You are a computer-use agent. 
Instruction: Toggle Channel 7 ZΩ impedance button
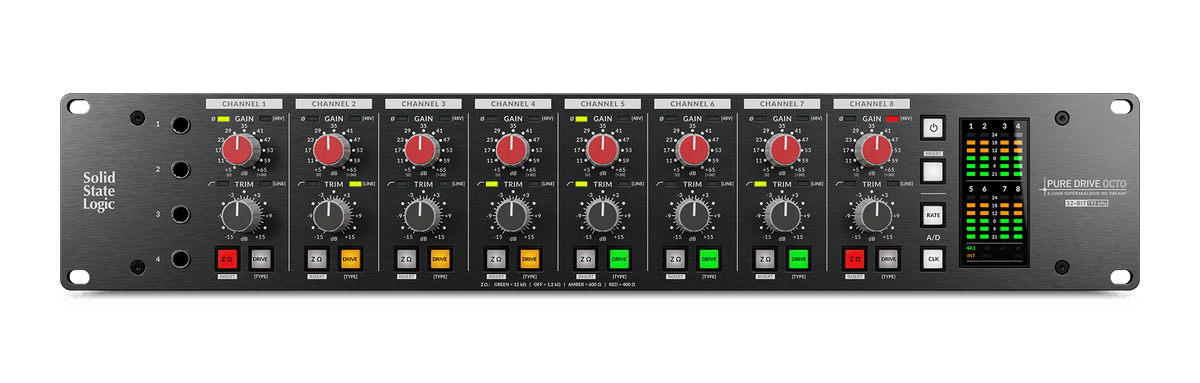pyautogui.click(x=766, y=258)
